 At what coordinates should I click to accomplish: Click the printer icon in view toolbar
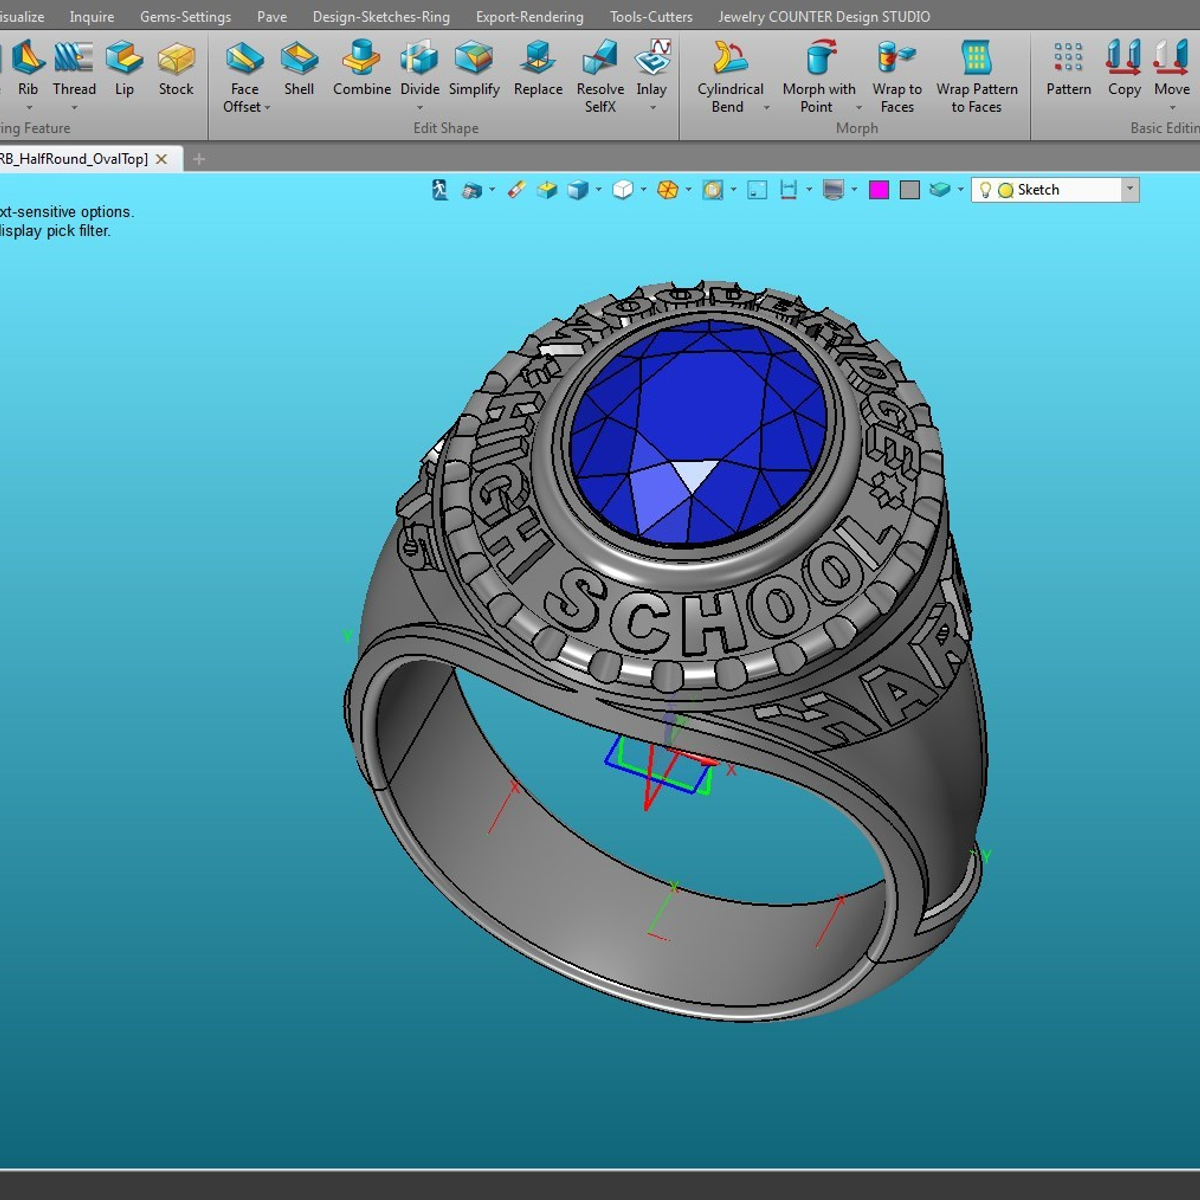pos(472,190)
